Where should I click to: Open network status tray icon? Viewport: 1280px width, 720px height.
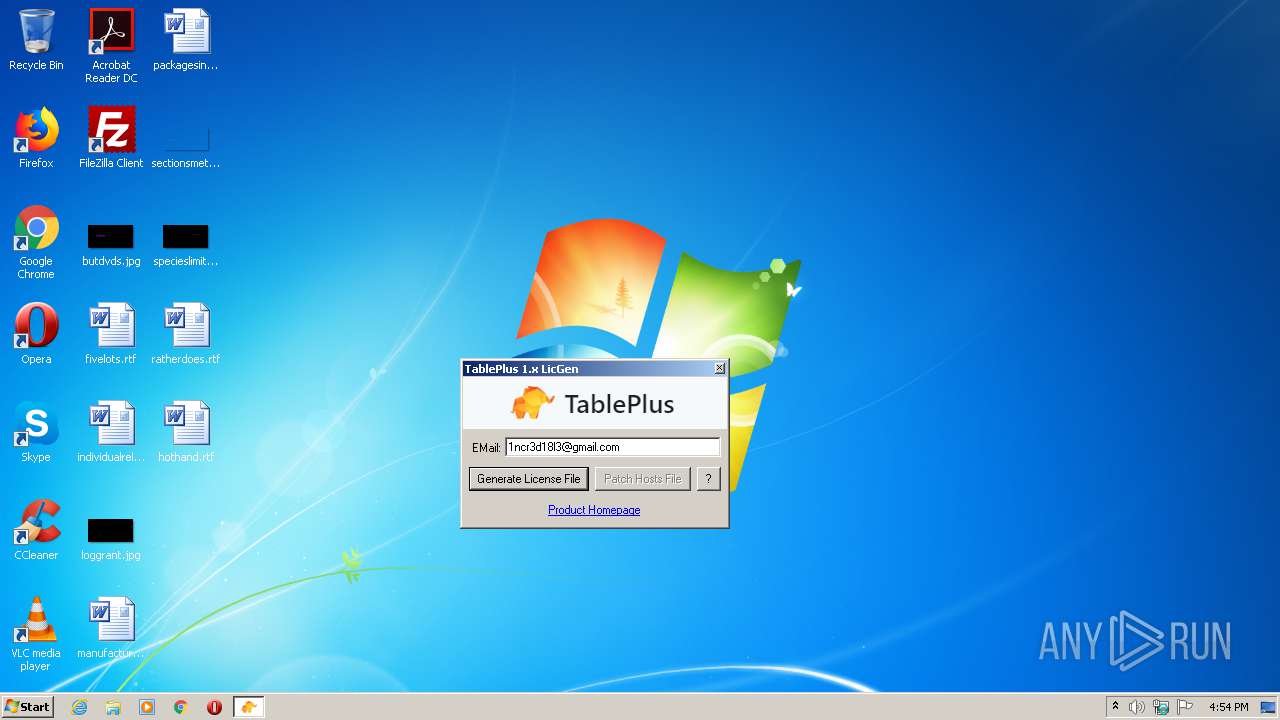(x=1161, y=707)
